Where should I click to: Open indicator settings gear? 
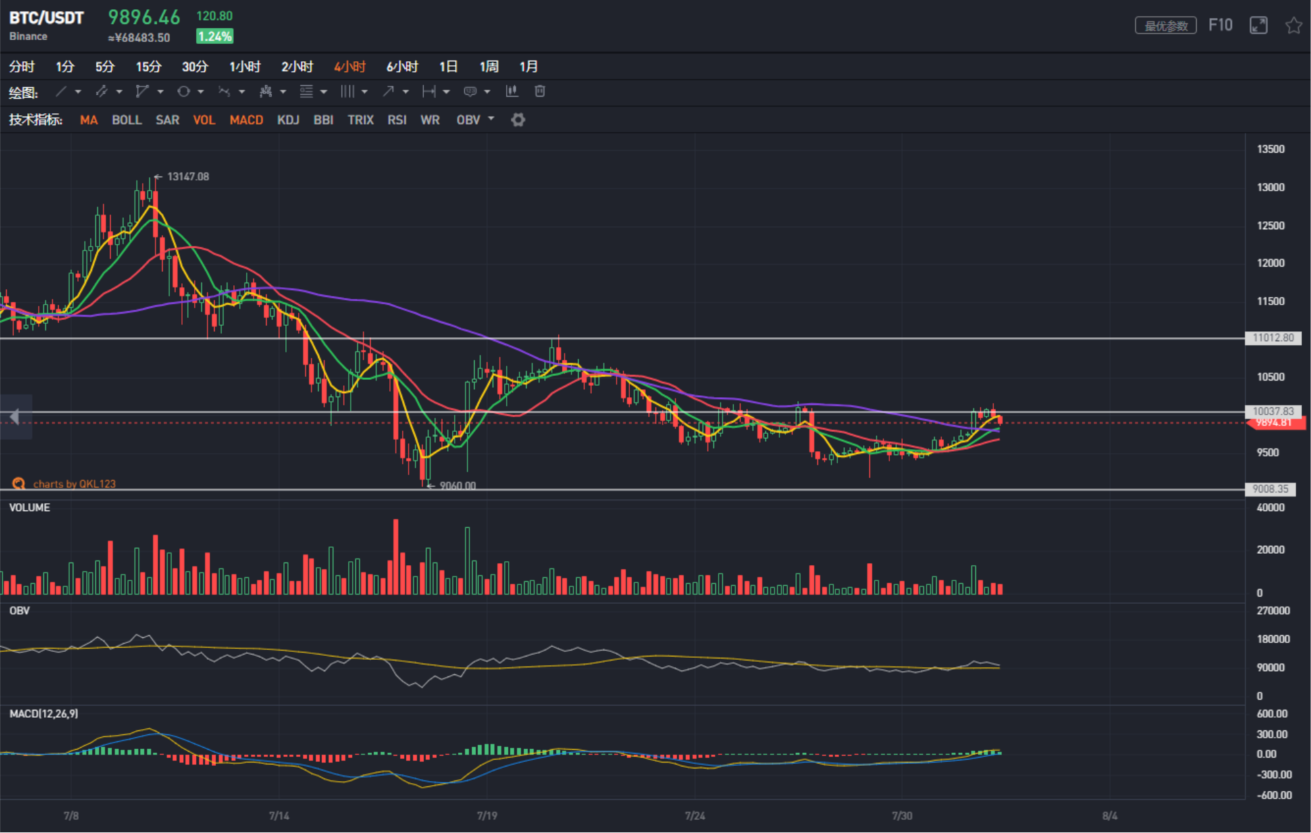tap(518, 120)
